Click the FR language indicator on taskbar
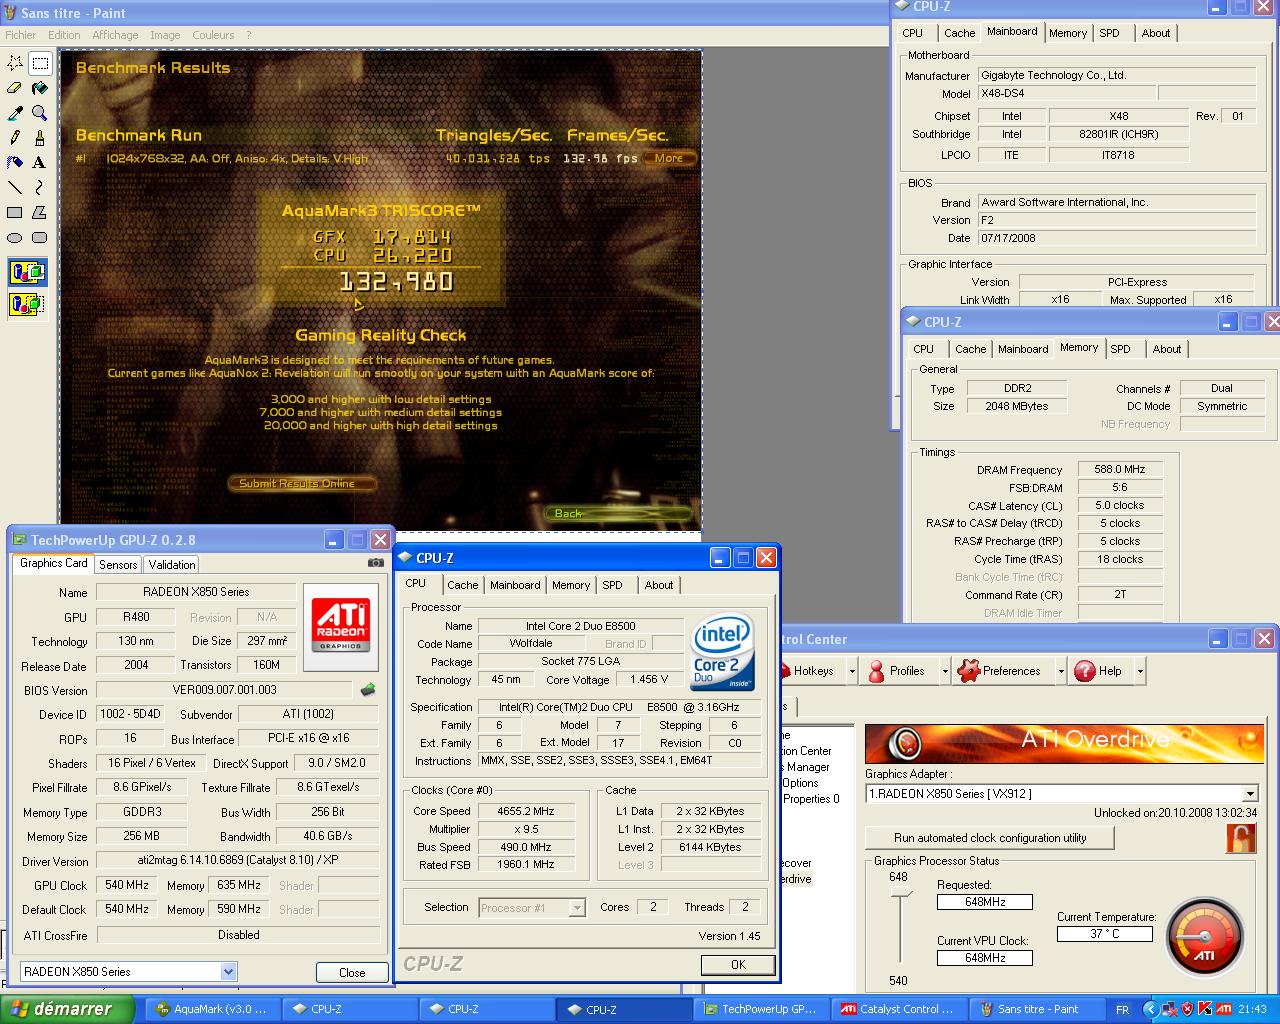The height and width of the screenshot is (1024, 1280). (1122, 1010)
